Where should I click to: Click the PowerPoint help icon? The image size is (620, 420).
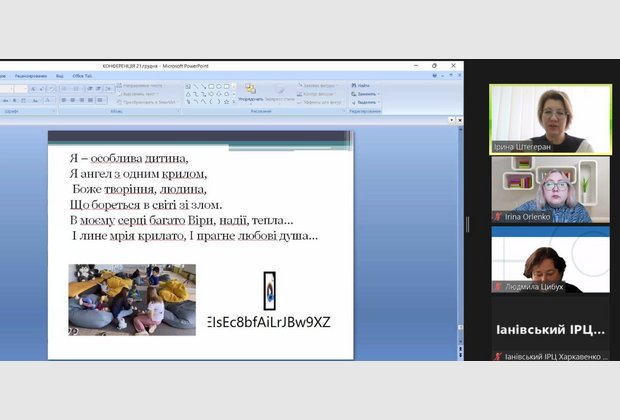click(x=435, y=76)
